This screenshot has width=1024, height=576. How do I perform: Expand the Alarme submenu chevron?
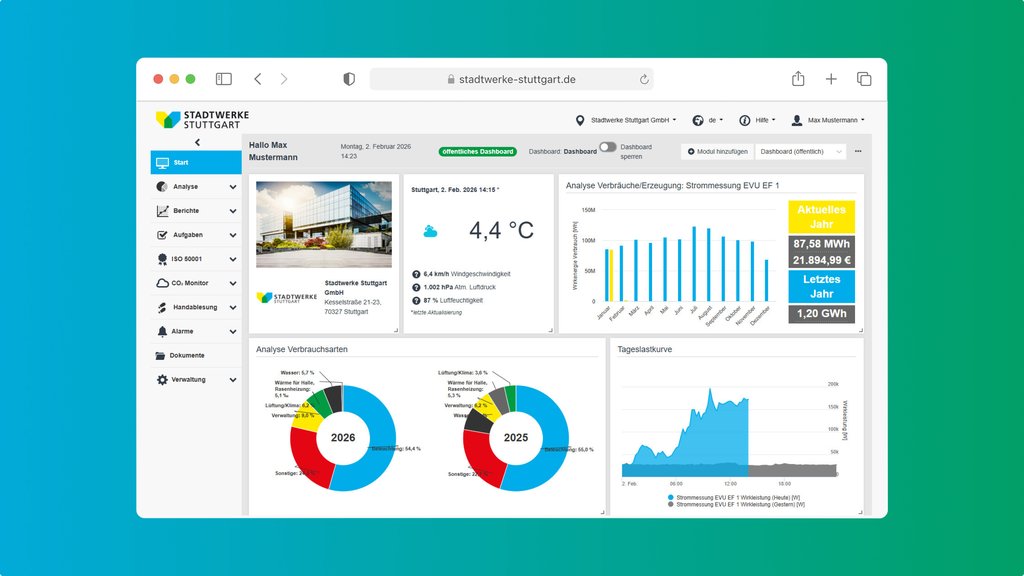[232, 332]
